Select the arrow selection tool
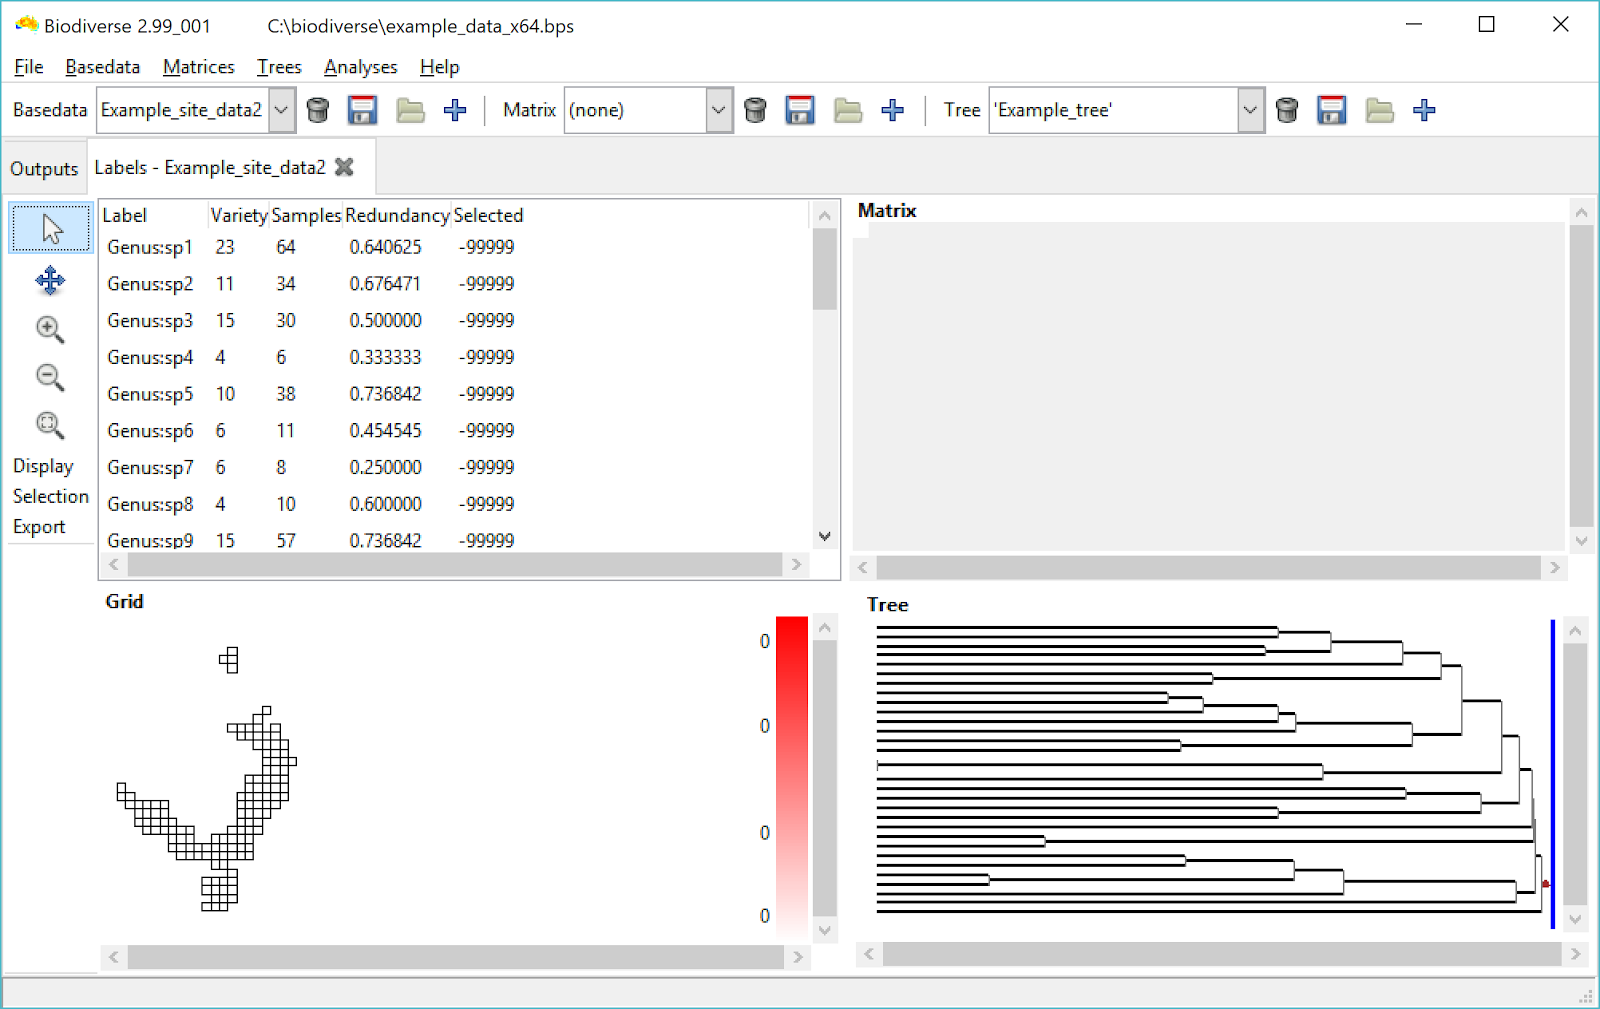The width and height of the screenshot is (1600, 1009). point(50,227)
